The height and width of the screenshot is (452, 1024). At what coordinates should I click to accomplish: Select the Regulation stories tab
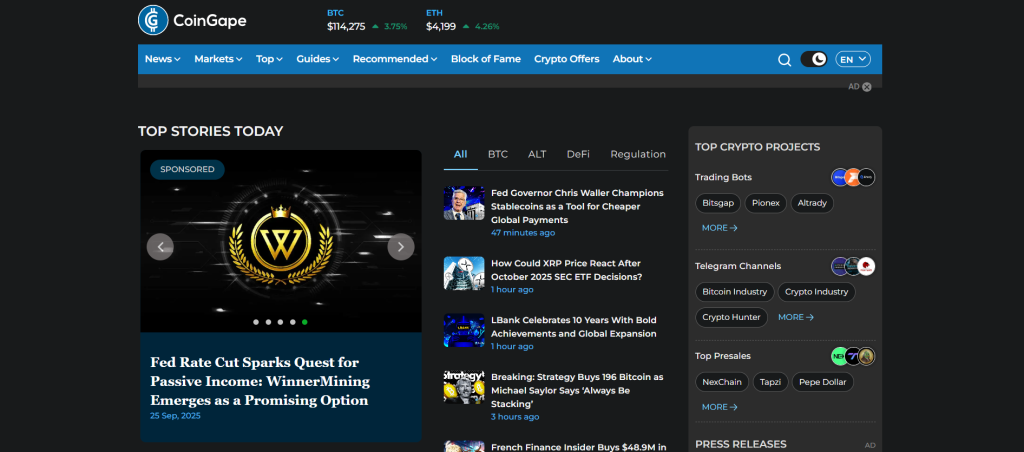pyautogui.click(x=638, y=155)
